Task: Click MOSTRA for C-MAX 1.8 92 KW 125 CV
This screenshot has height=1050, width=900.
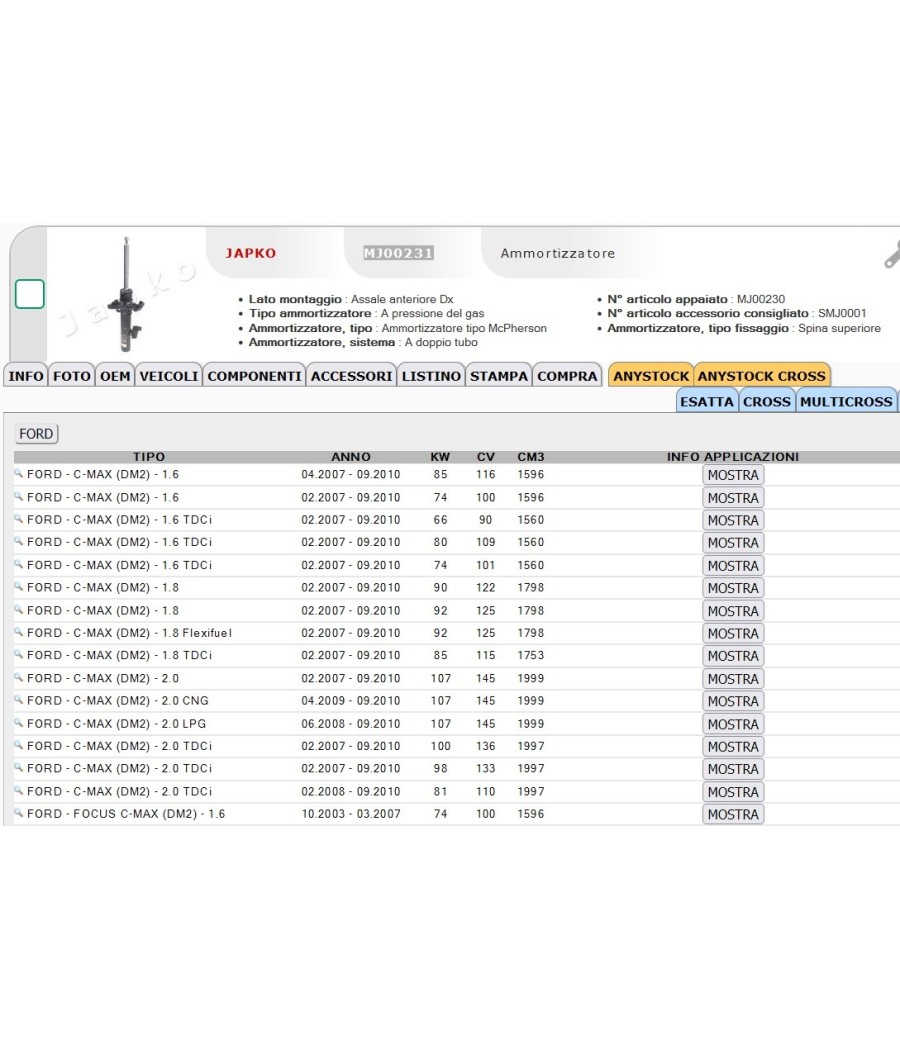Action: [x=733, y=611]
